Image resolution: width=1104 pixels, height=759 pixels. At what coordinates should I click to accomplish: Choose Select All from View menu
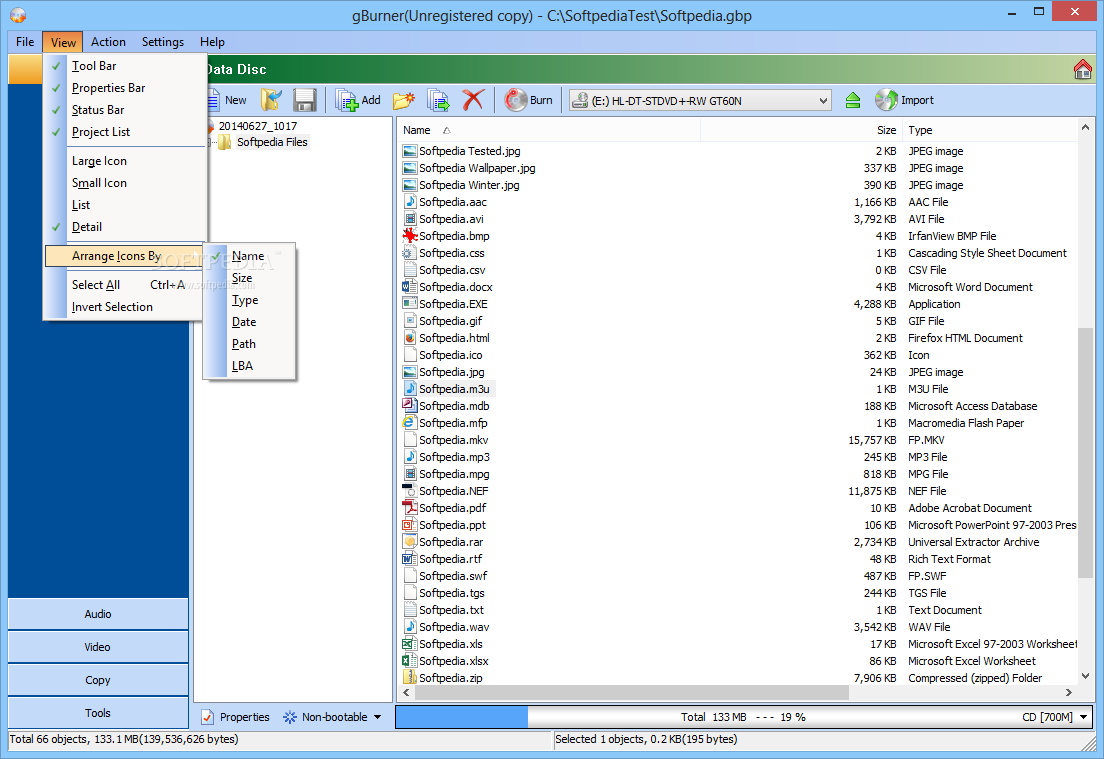[x=124, y=284]
